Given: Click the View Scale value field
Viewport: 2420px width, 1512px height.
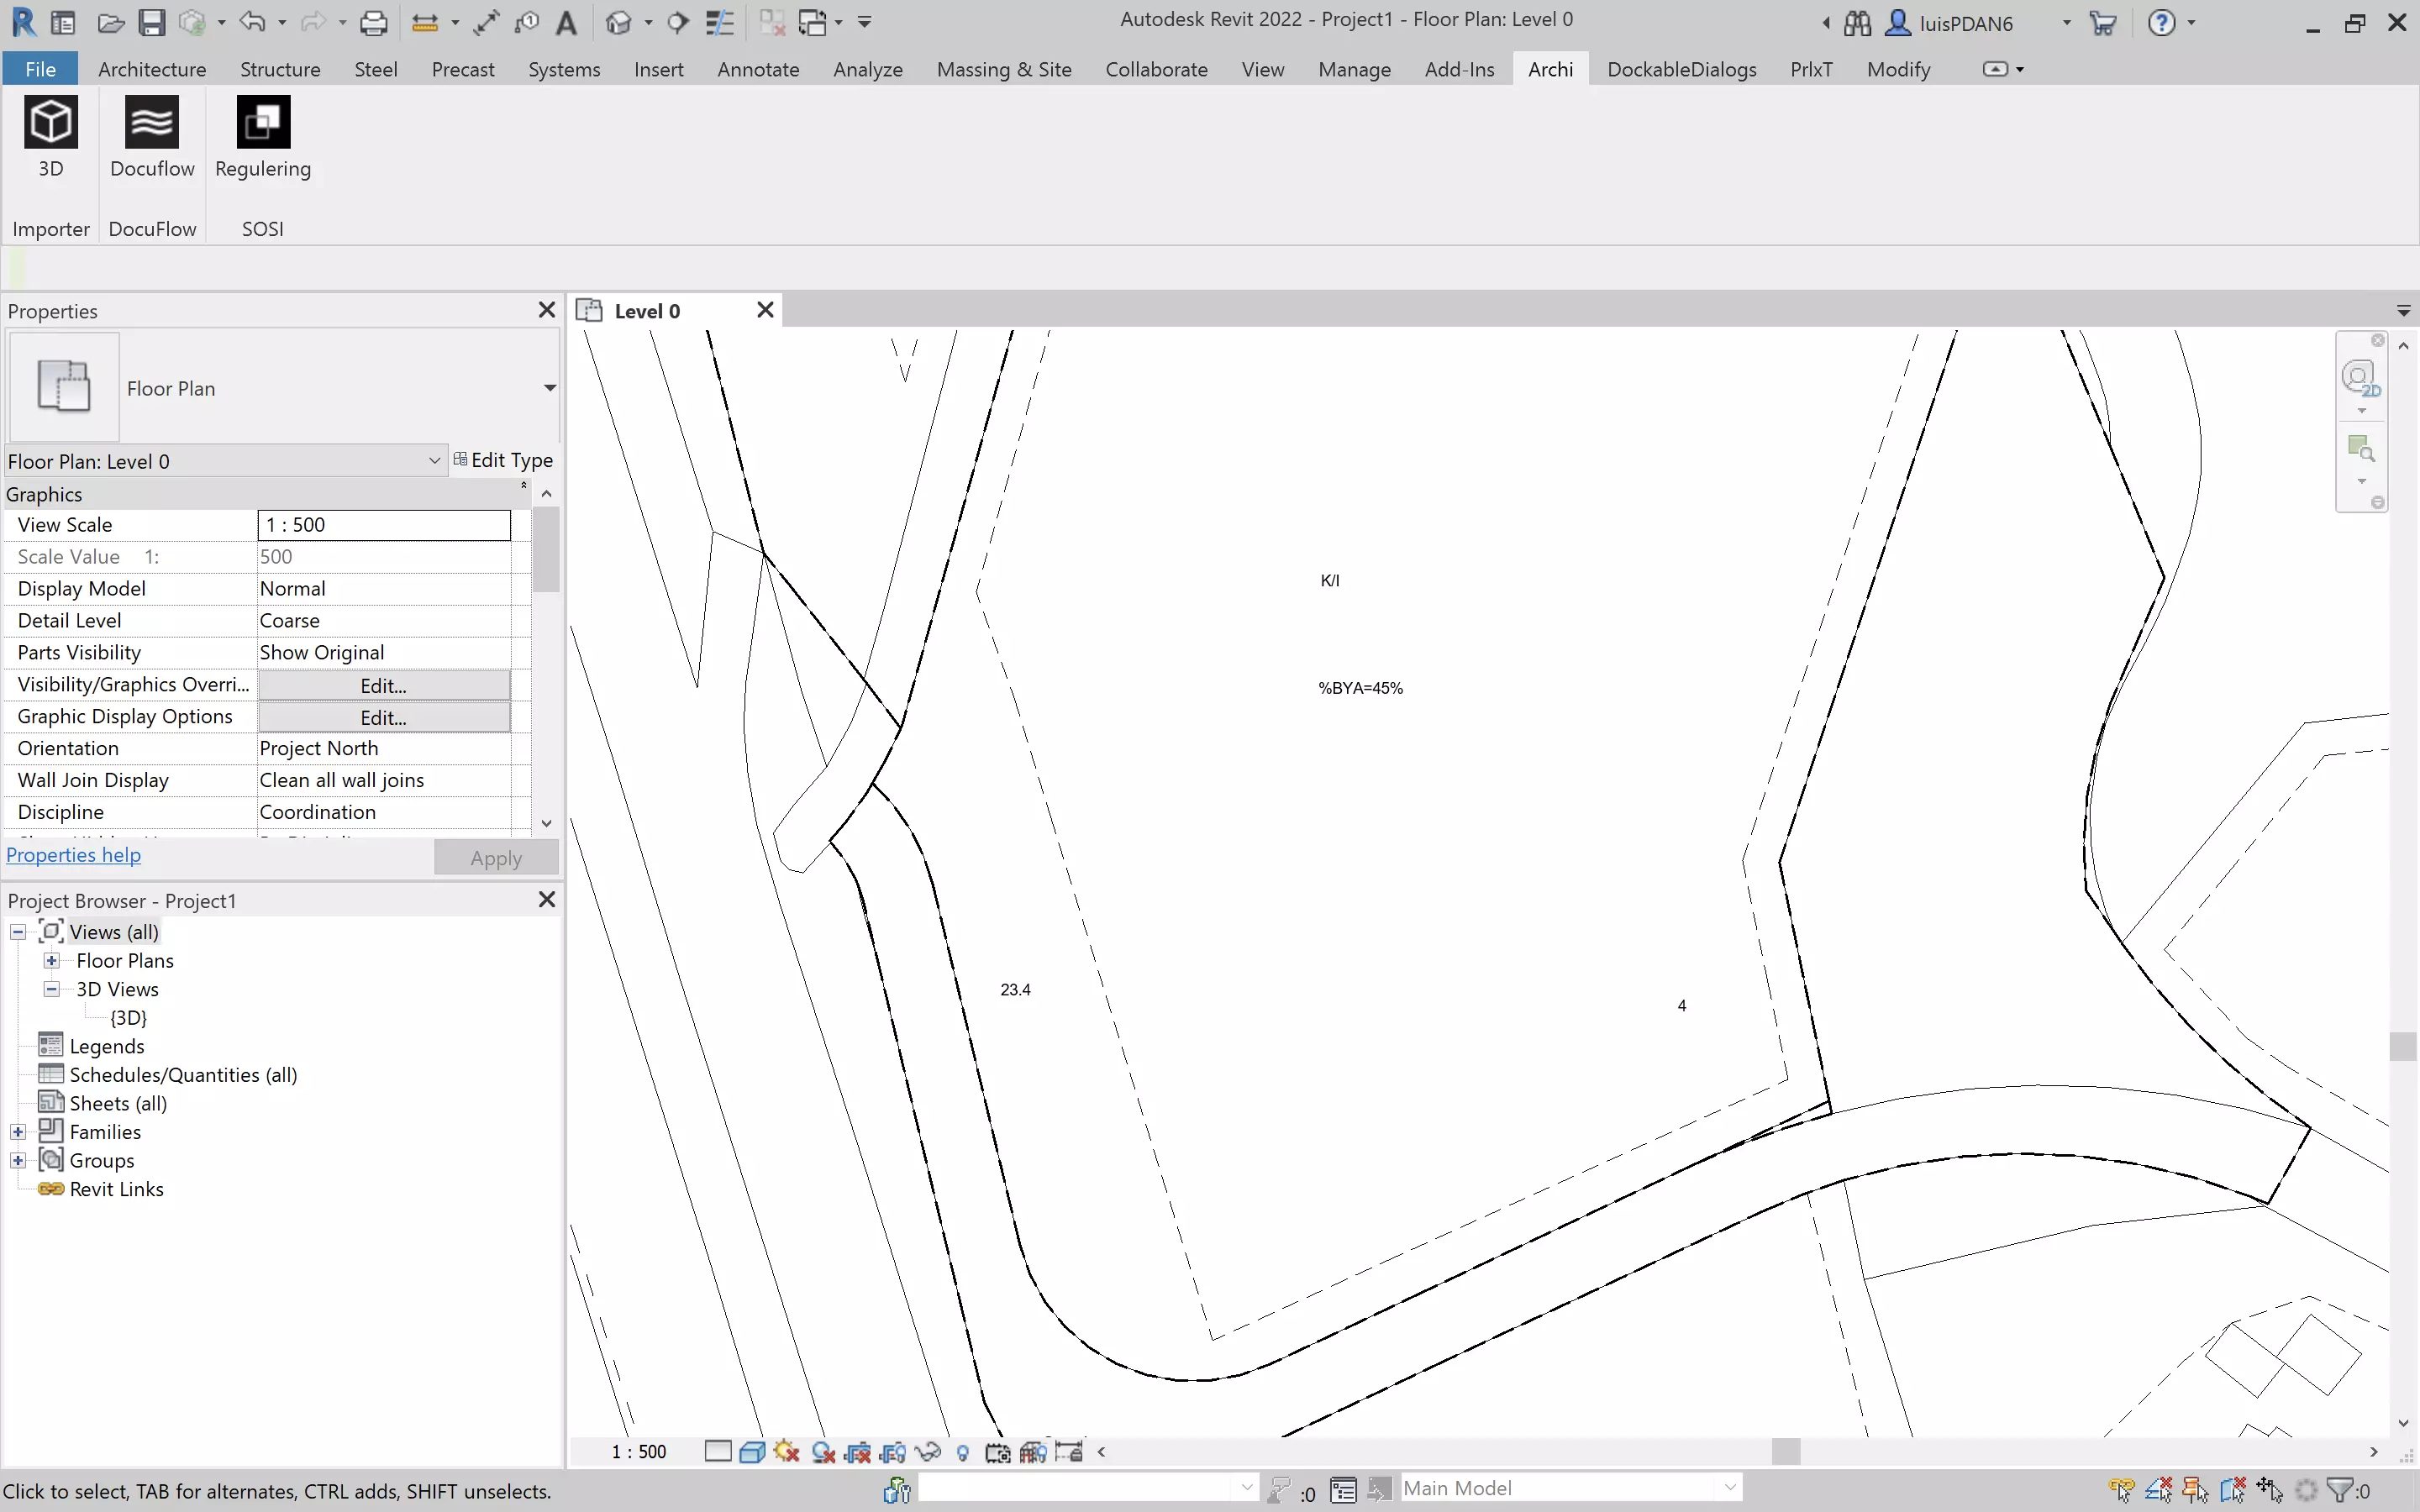Looking at the screenshot, I should point(384,525).
